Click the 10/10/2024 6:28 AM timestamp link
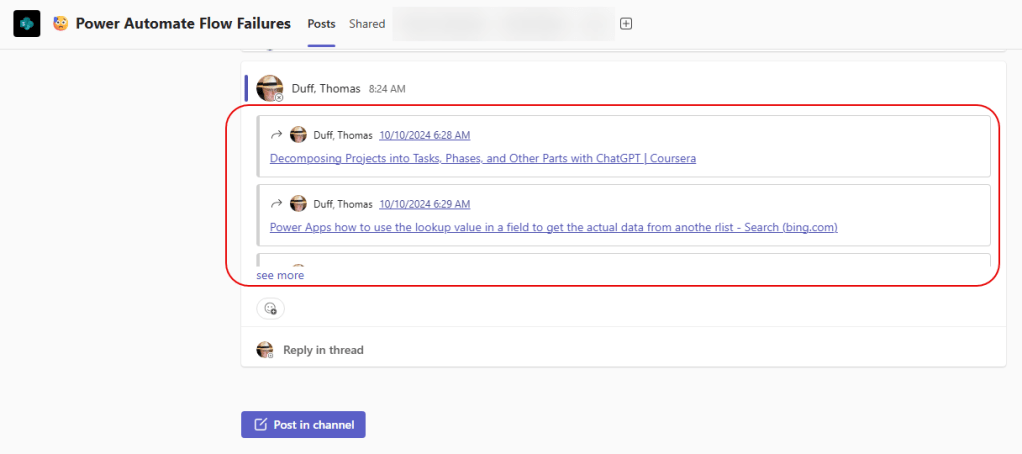The image size is (1022, 454). (x=424, y=135)
